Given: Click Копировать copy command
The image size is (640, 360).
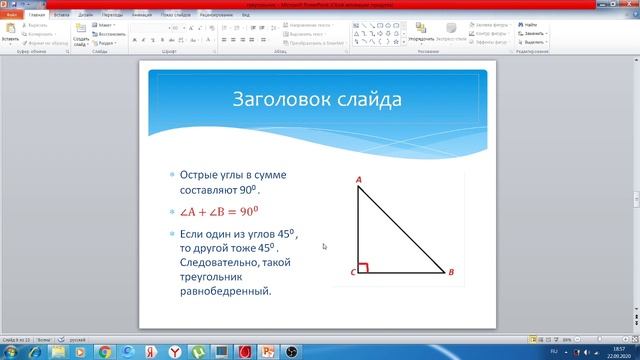Looking at the screenshot, I should pos(39,34).
